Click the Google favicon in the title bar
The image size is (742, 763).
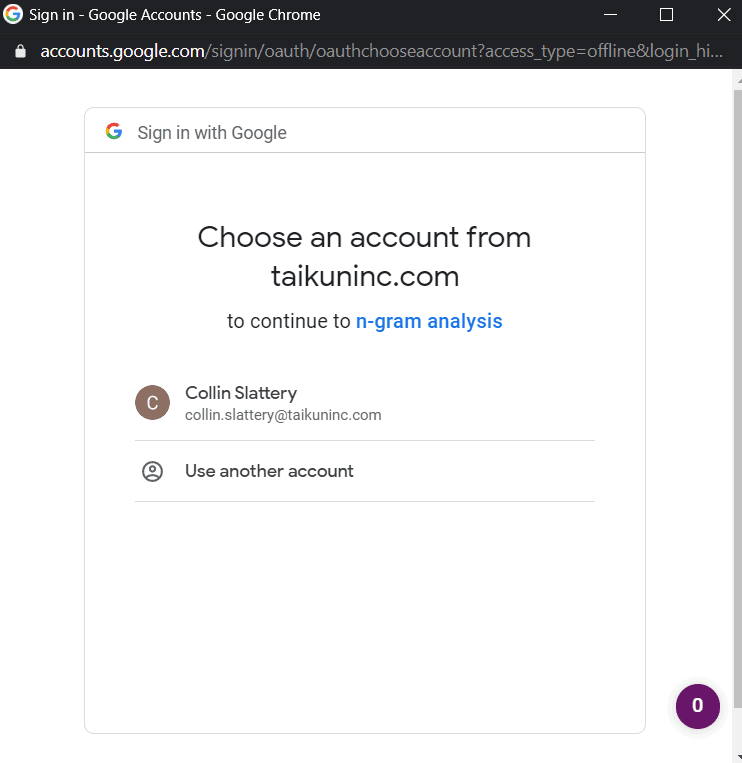[13, 14]
